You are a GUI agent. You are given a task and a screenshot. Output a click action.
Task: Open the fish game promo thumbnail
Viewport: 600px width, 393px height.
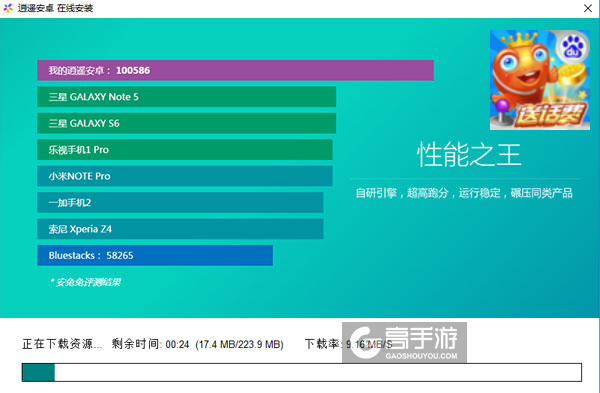(x=540, y=80)
